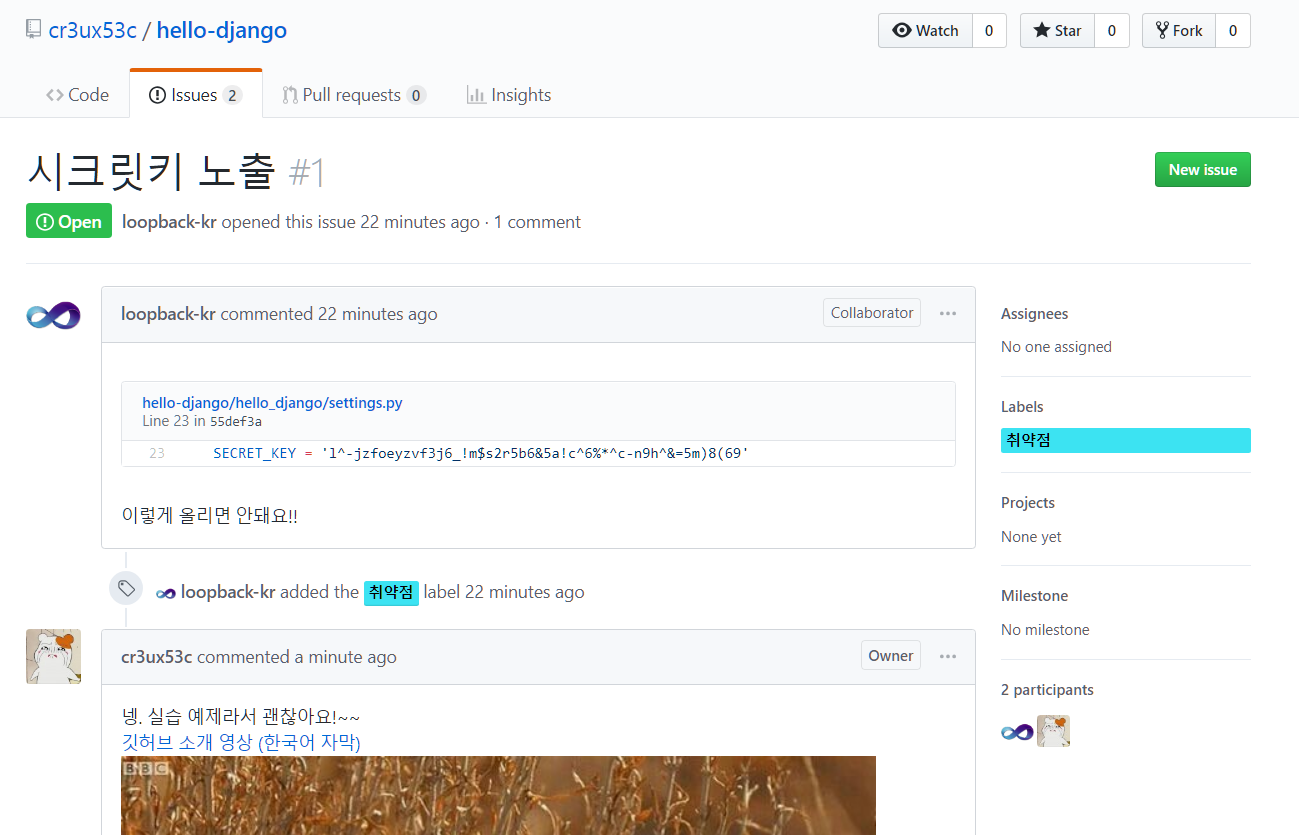Open options menu on cr3ux53c's comment
The image size is (1299, 835).
click(948, 656)
